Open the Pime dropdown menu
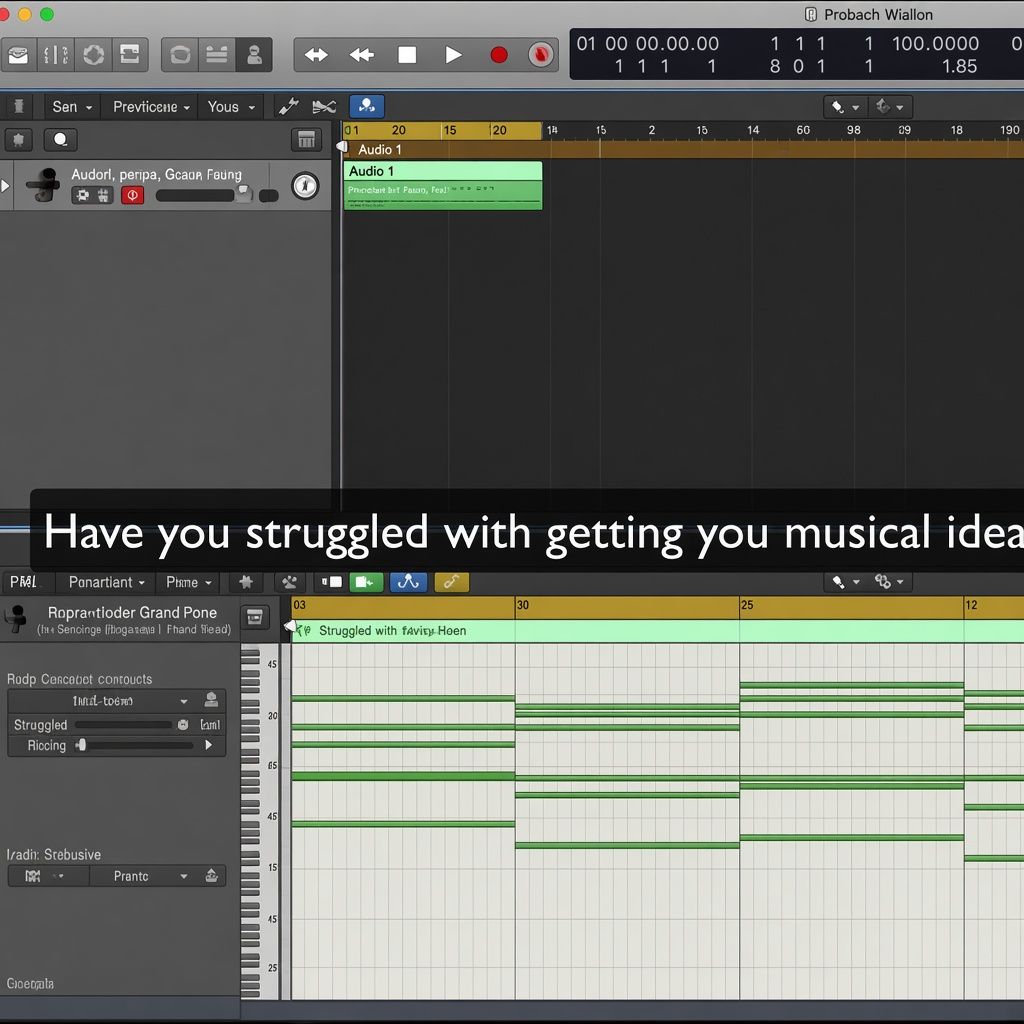Image resolution: width=1024 pixels, height=1024 pixels. coord(189,582)
